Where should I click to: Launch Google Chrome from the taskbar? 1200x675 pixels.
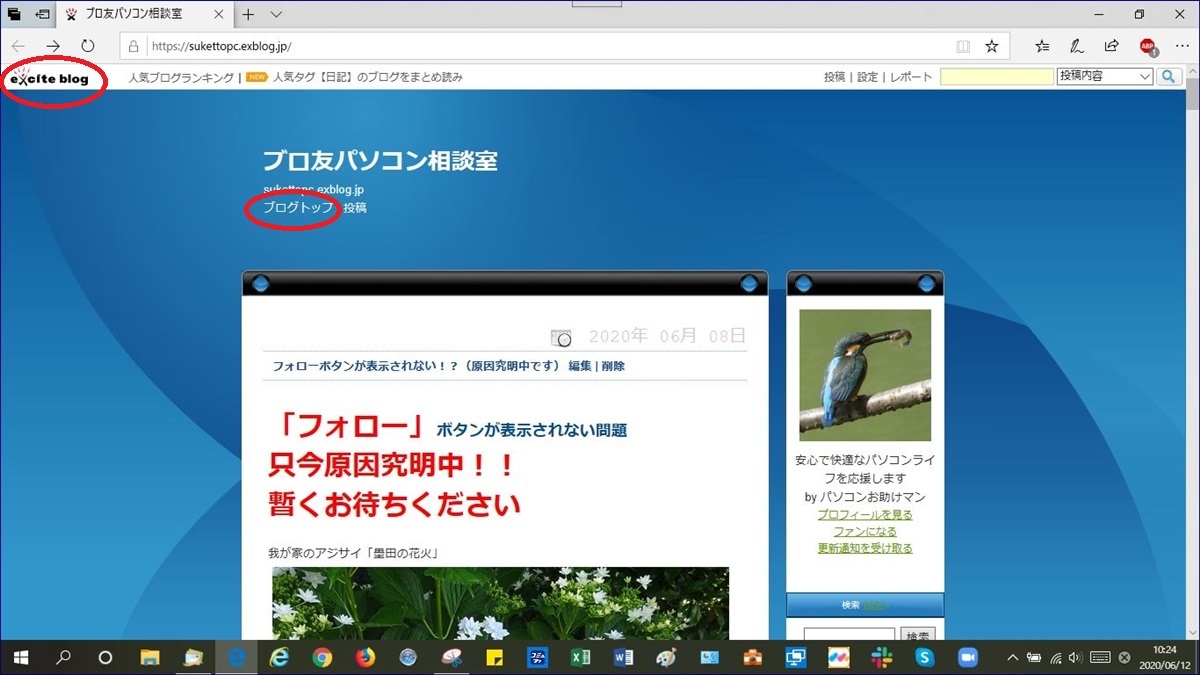coord(322,657)
